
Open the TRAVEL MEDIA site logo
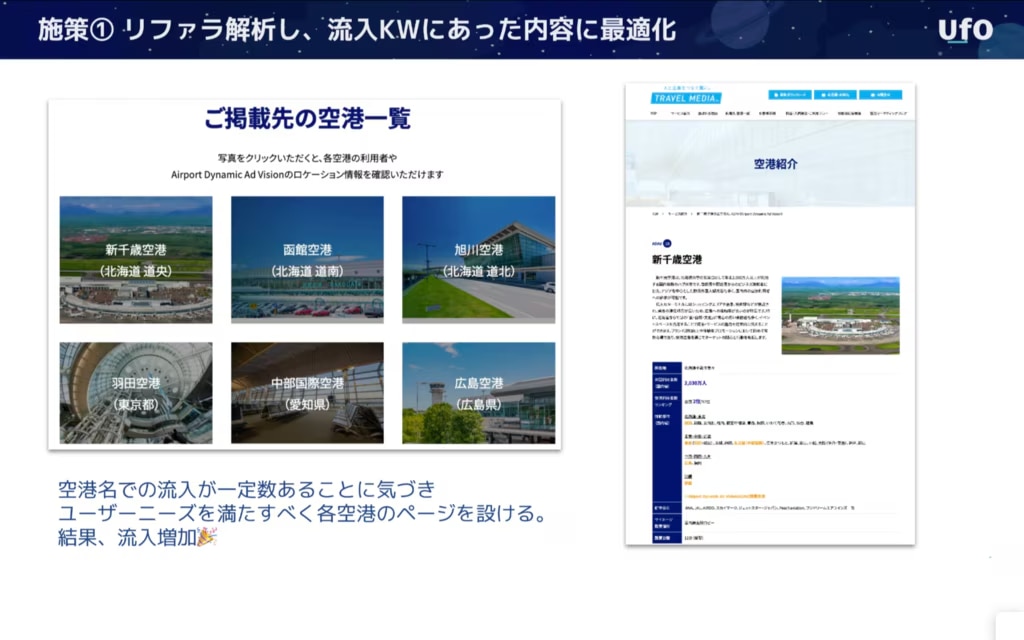[x=686, y=97]
